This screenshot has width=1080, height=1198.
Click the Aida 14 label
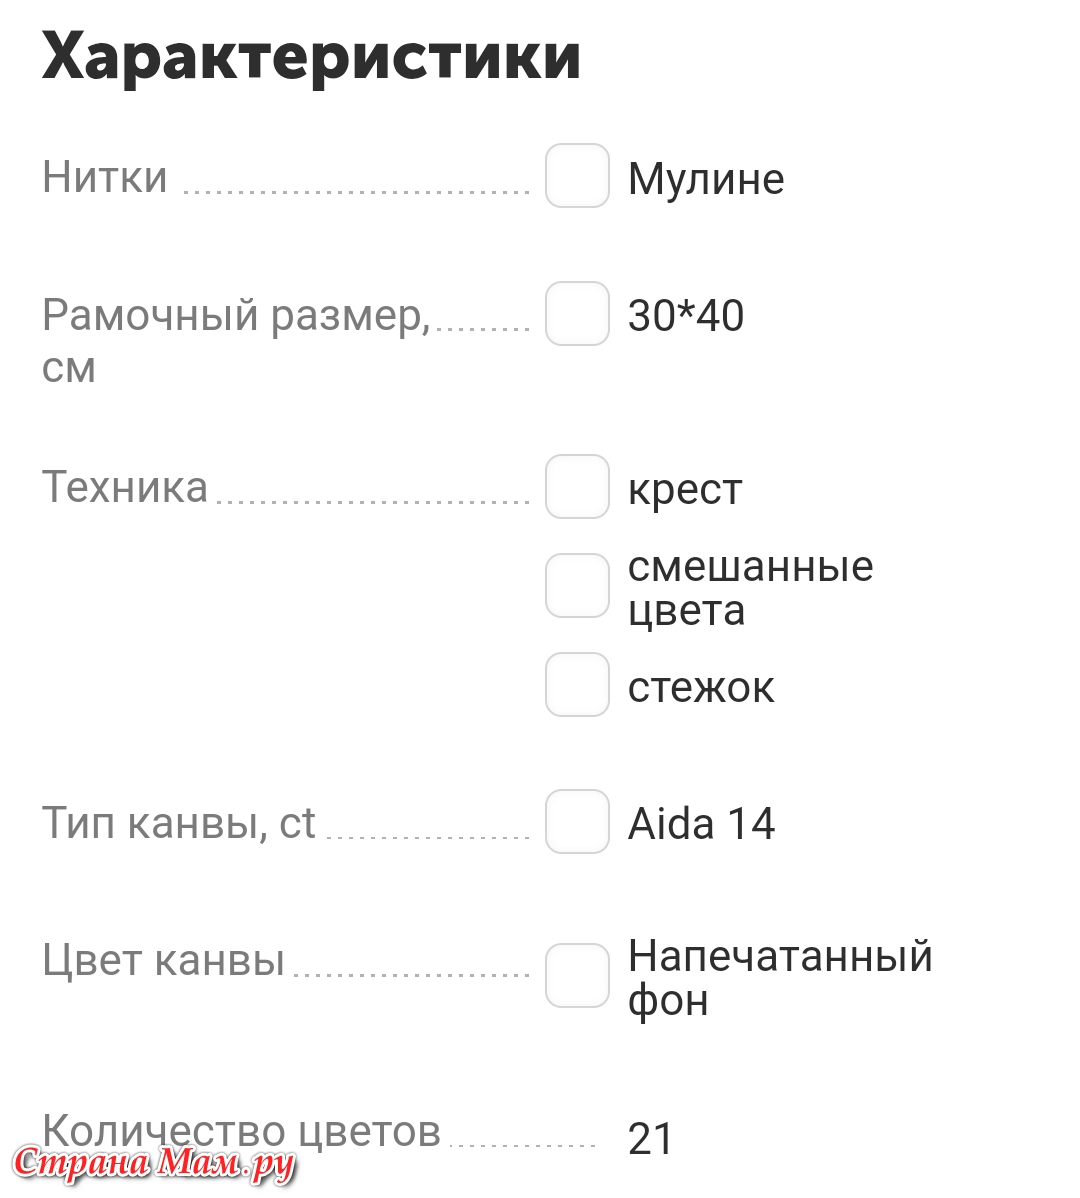click(x=701, y=824)
